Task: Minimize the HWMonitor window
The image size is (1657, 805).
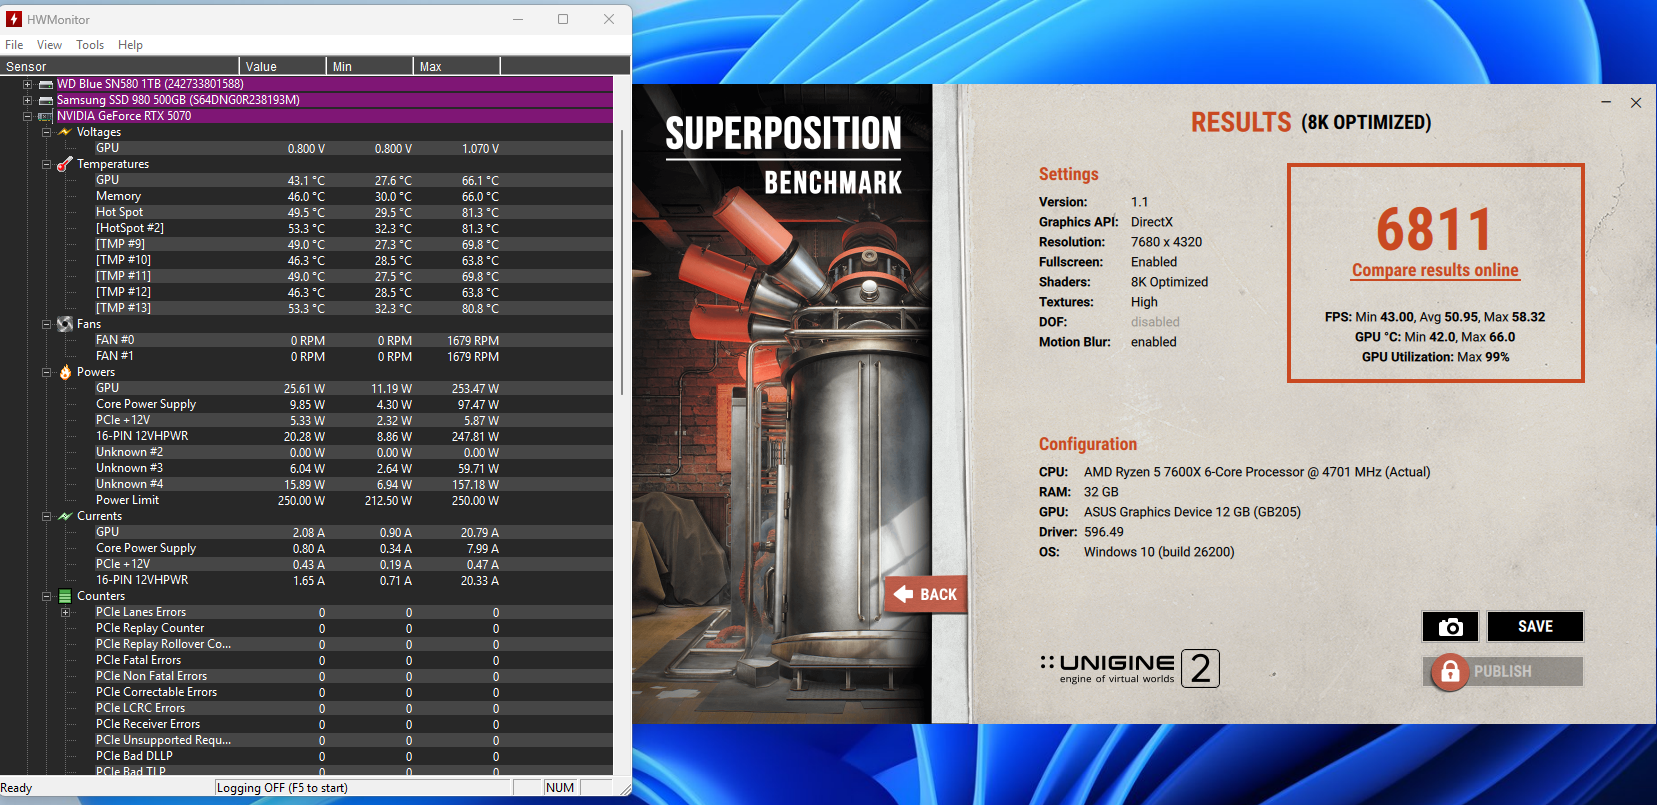Action: 518,19
